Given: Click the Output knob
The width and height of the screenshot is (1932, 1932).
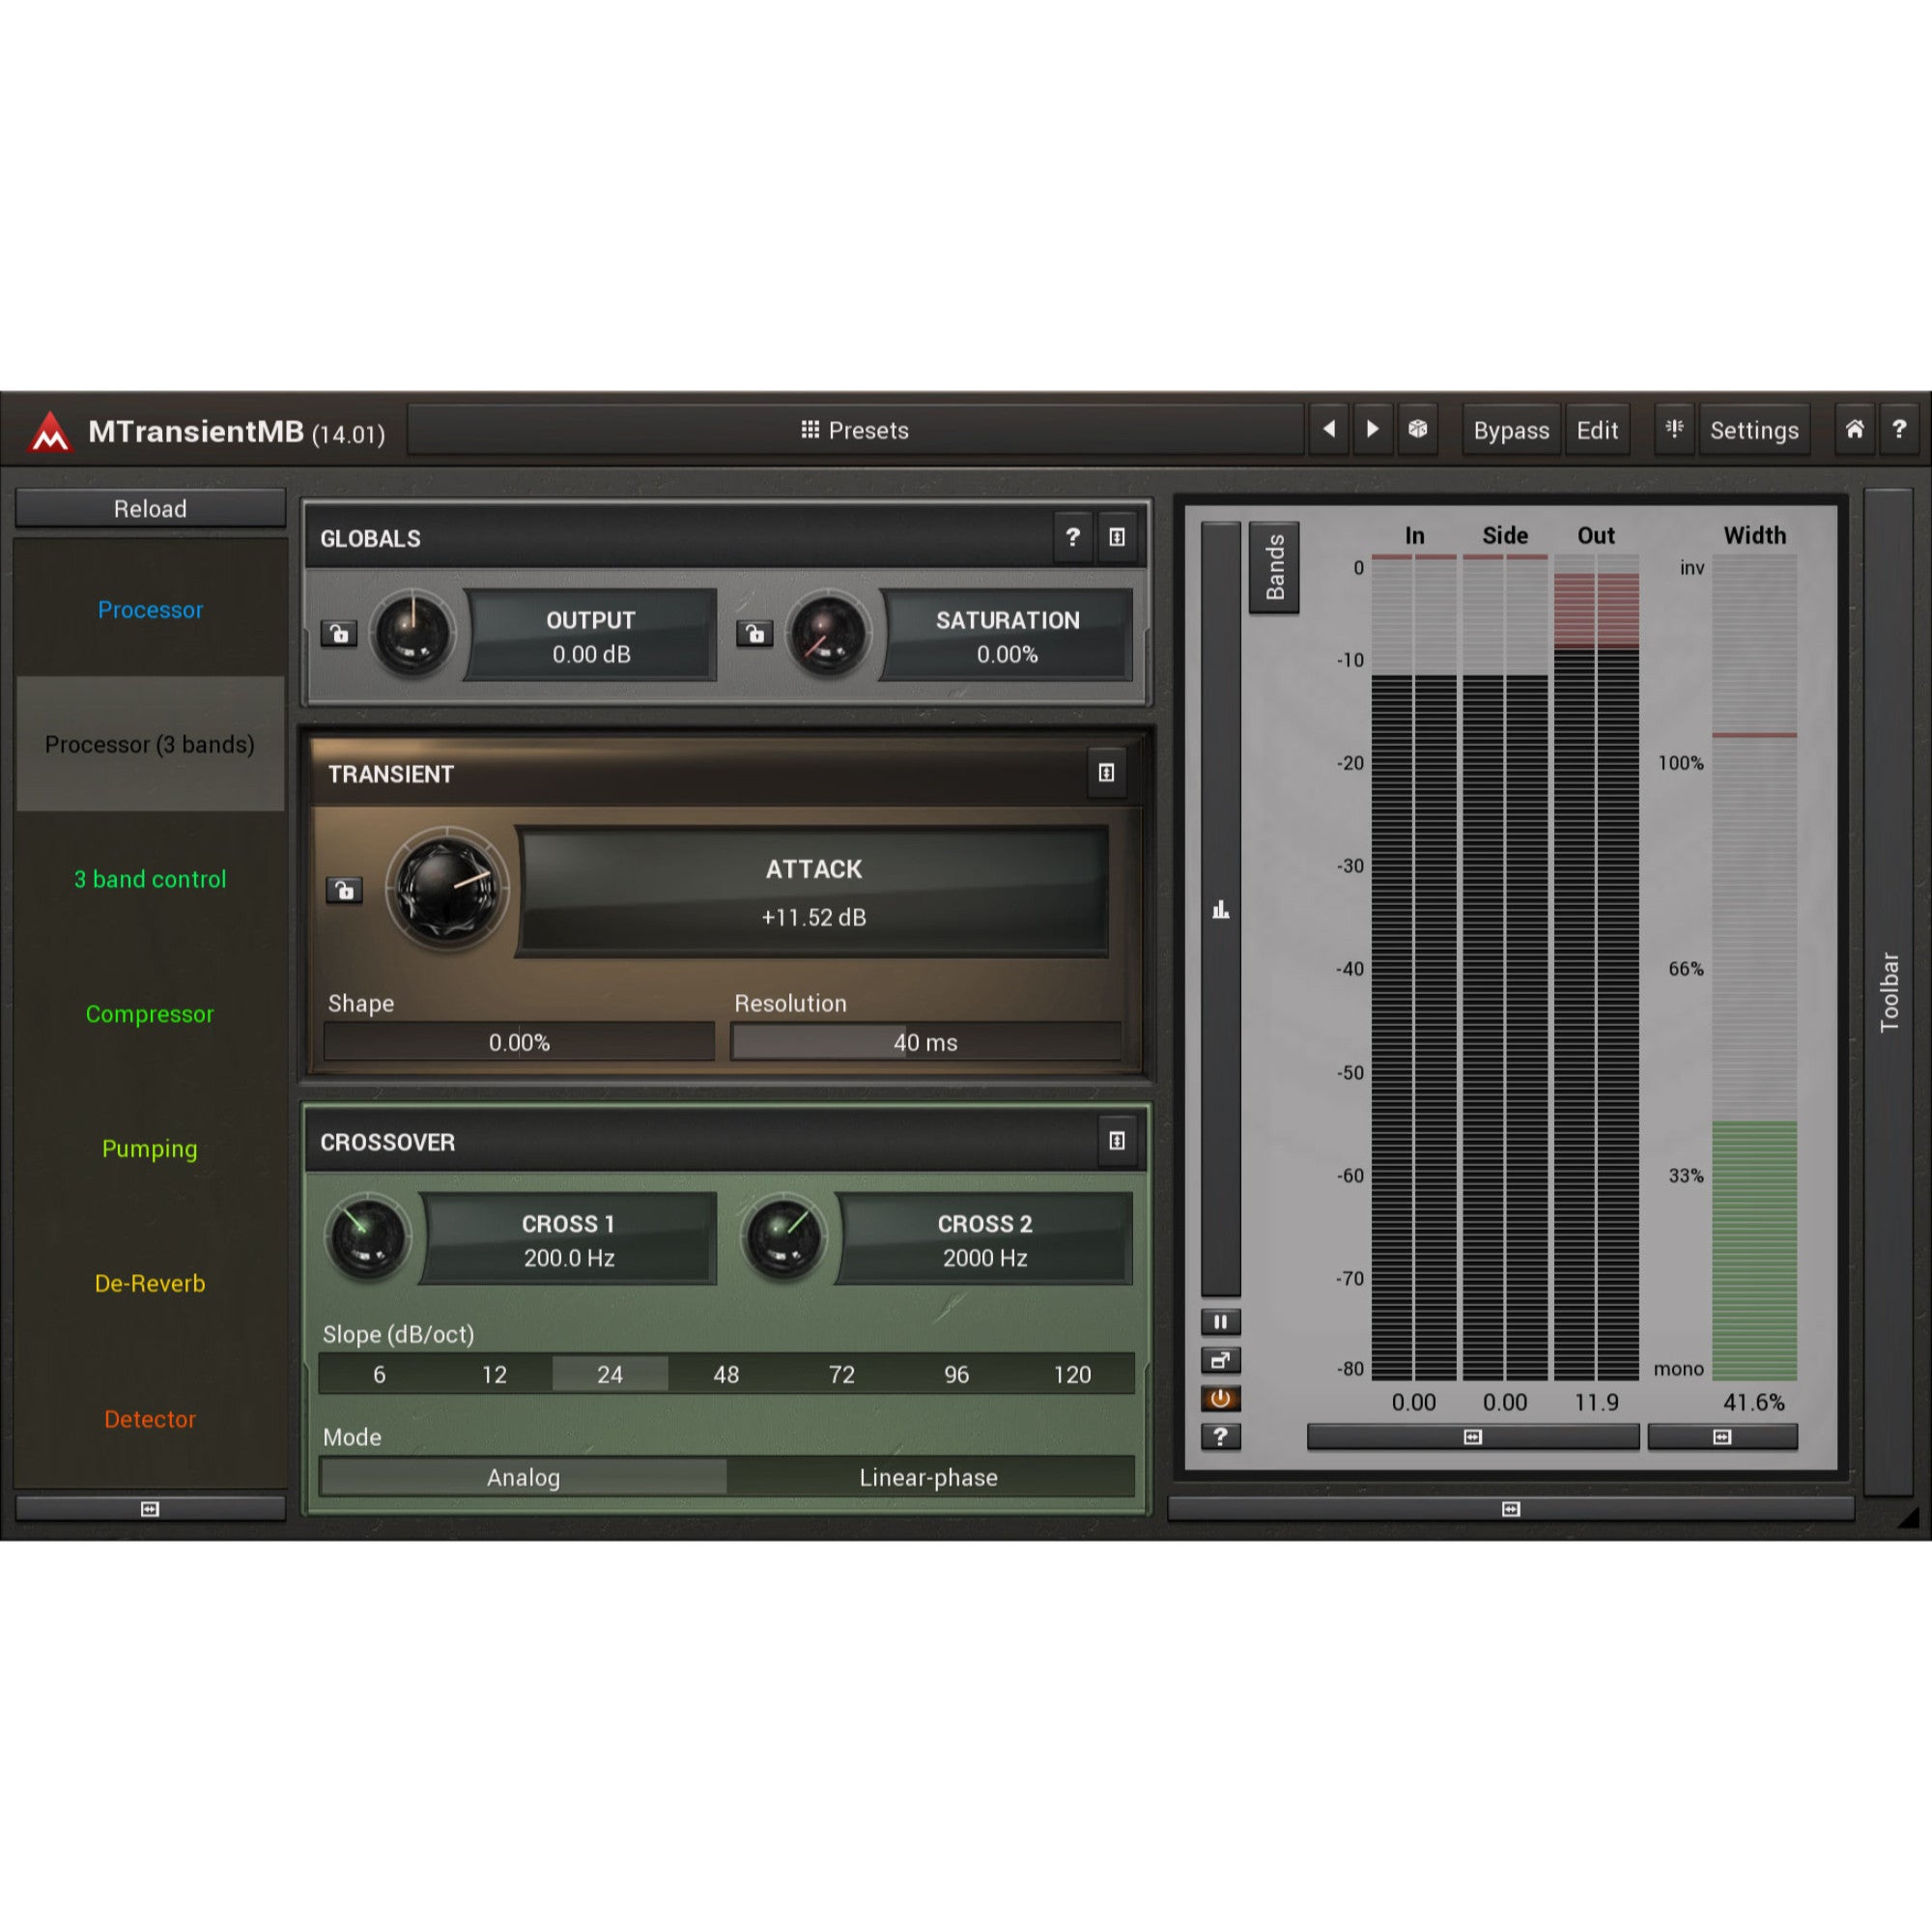Looking at the screenshot, I should (412, 633).
